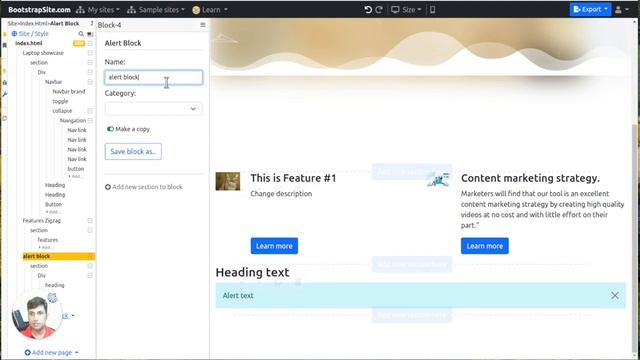This screenshot has height=360, width=640.
Task: Click the Name input field
Action: [153, 77]
